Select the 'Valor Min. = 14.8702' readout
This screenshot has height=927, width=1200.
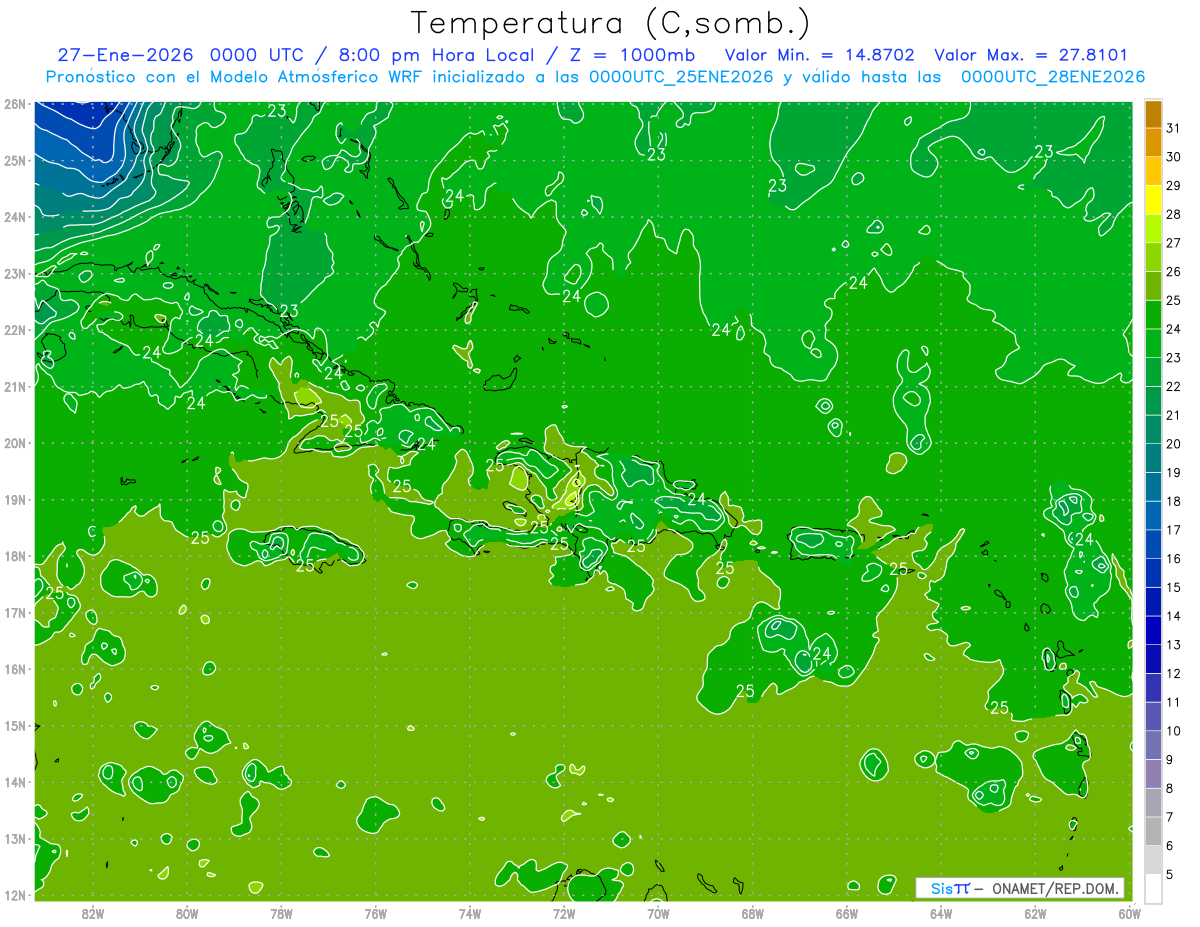[x=819, y=55]
